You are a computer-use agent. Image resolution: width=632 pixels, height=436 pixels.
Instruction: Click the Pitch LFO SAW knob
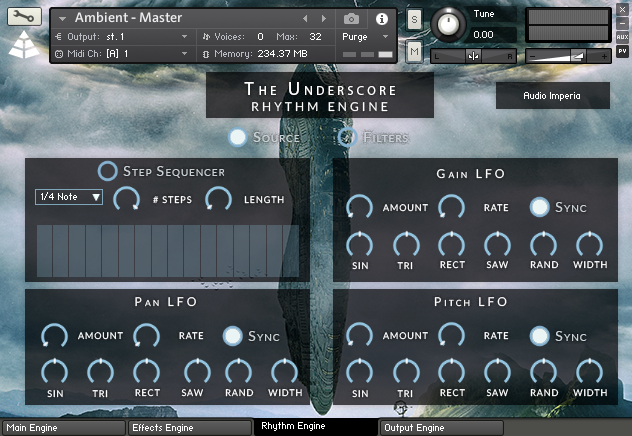pyautogui.click(x=497, y=372)
